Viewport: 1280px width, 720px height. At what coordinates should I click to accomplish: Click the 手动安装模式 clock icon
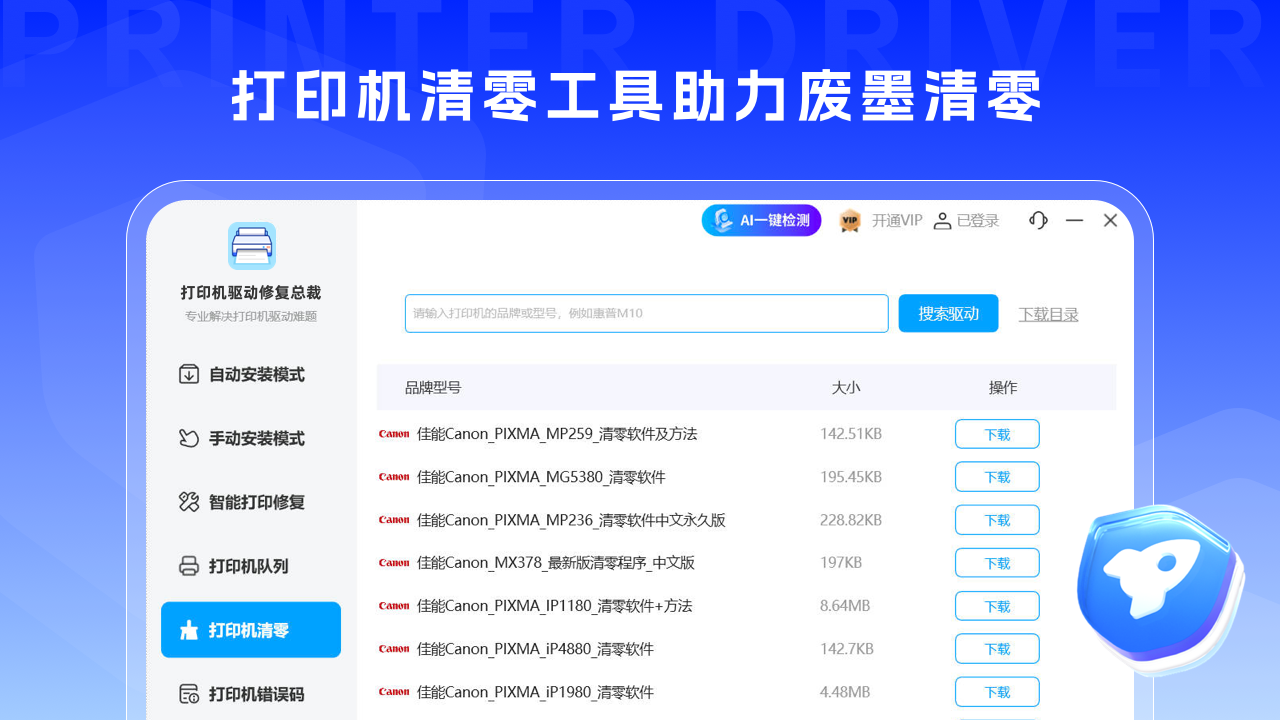tap(189, 438)
